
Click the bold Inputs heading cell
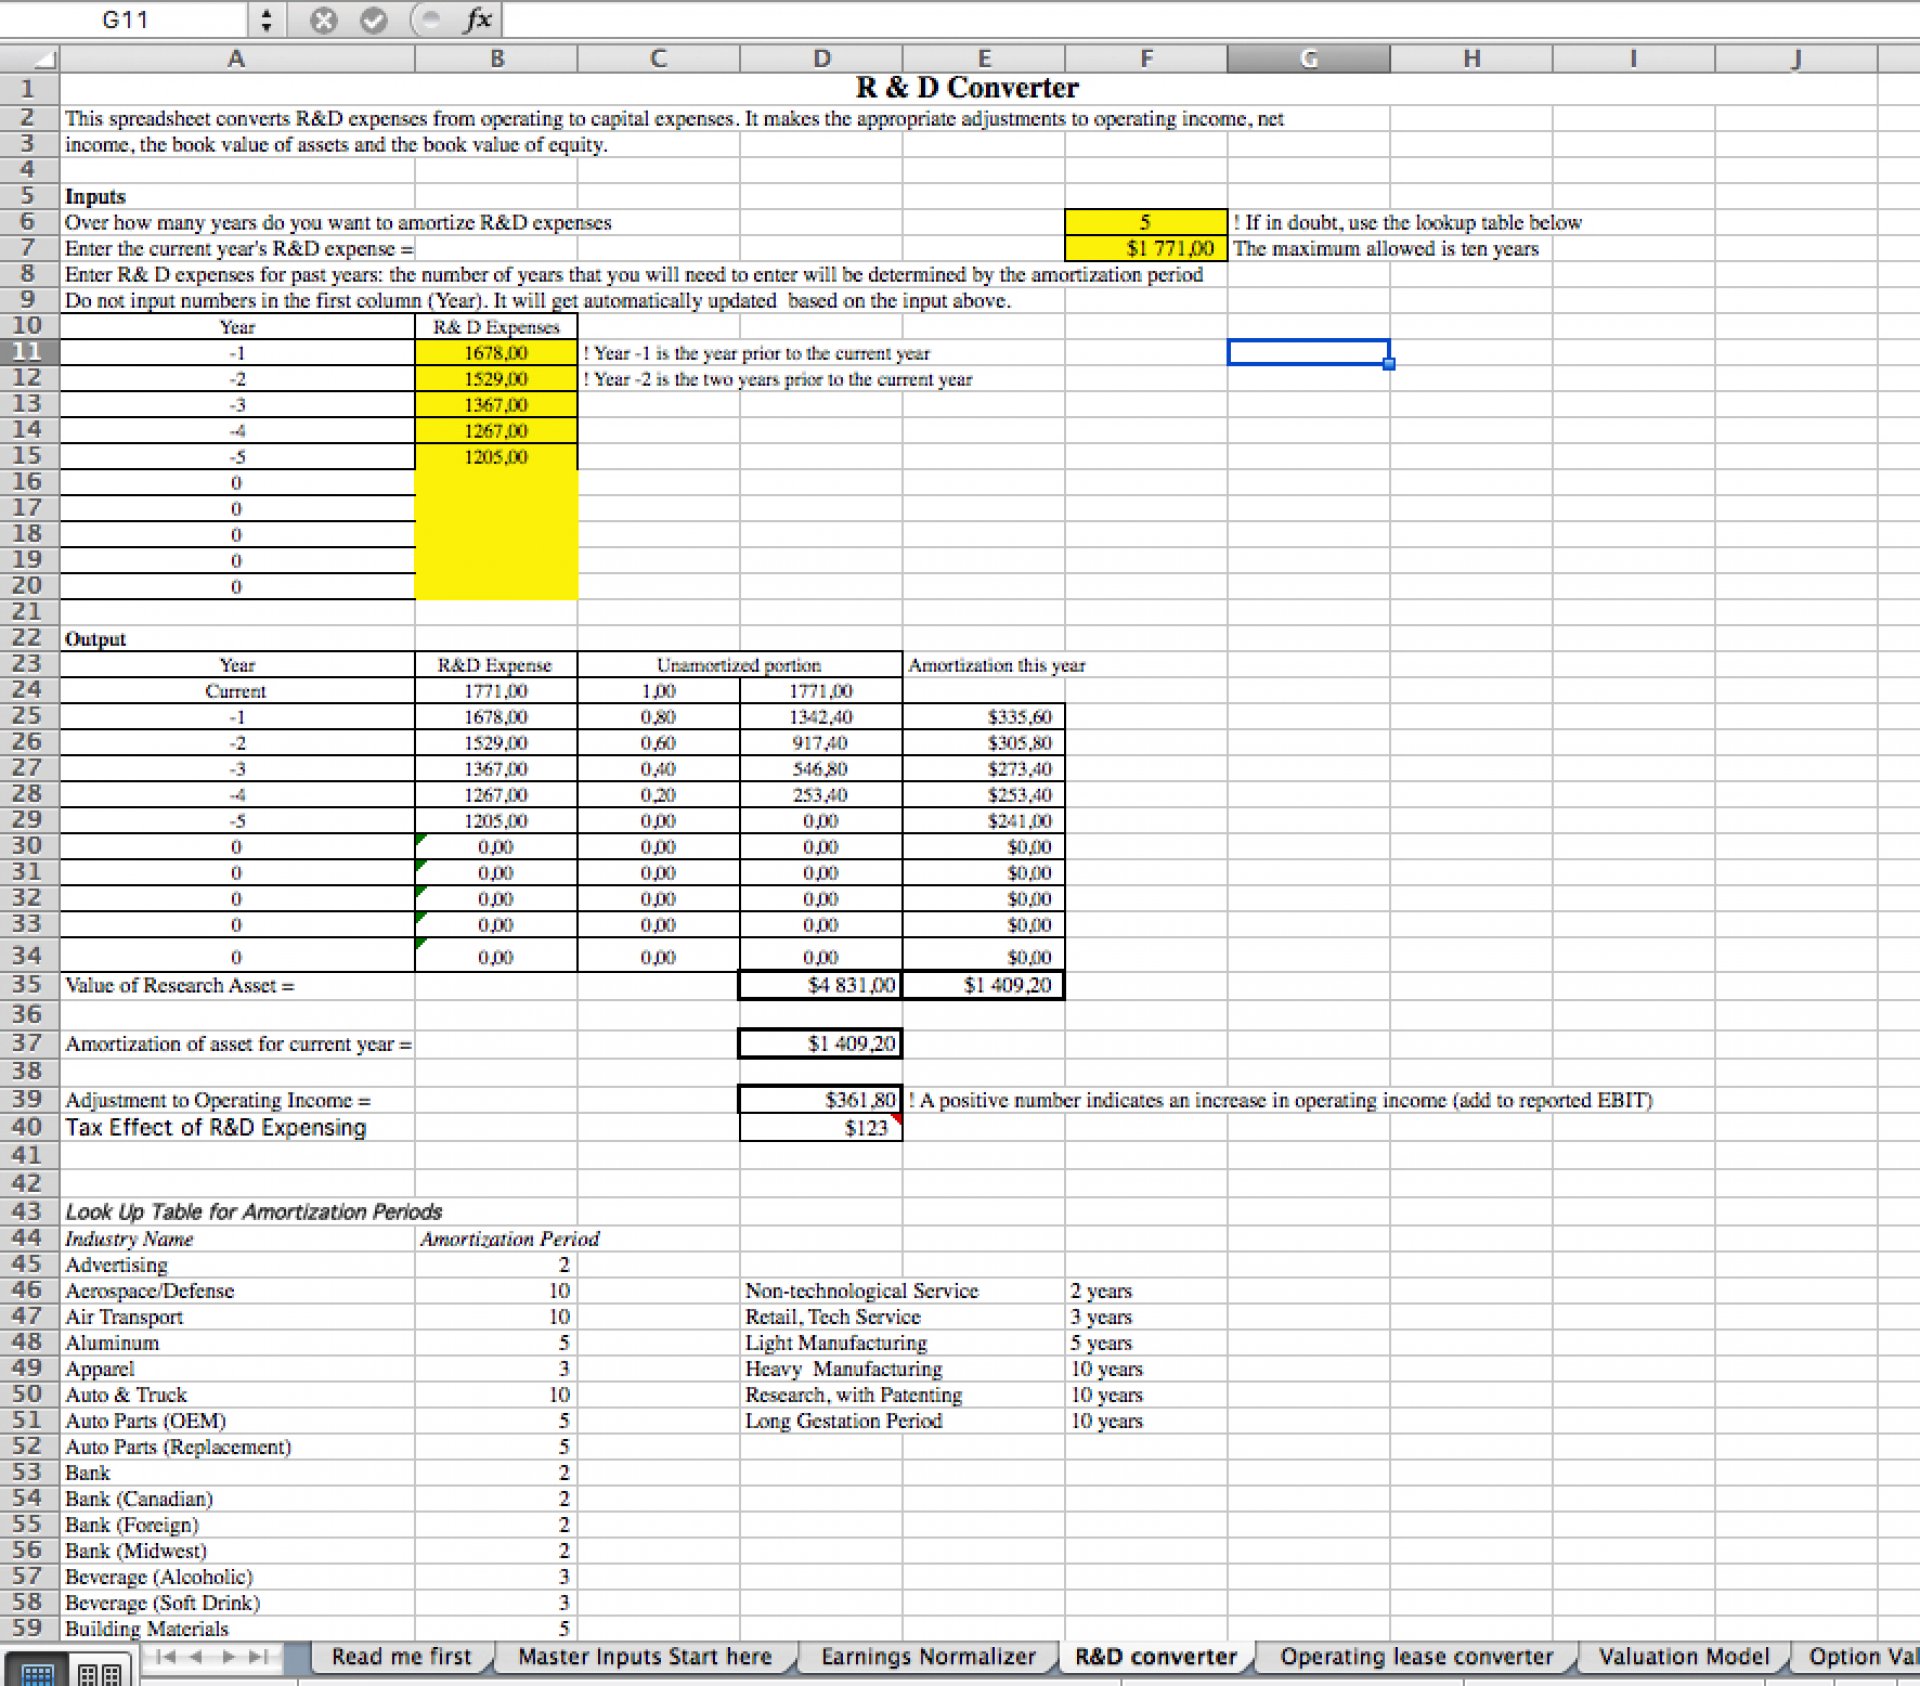[x=237, y=196]
